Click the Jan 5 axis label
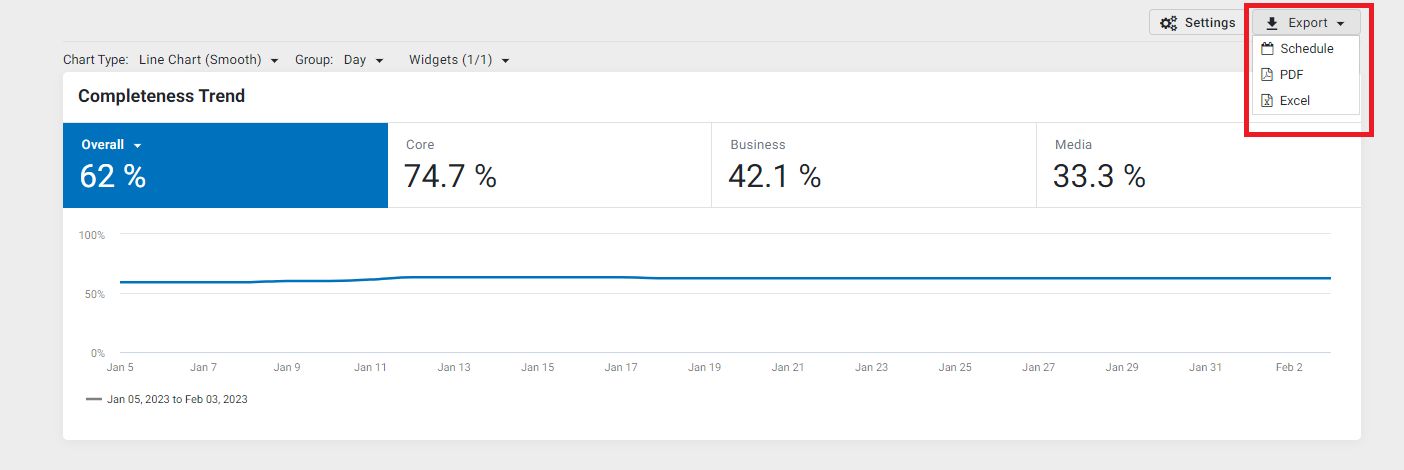The height and width of the screenshot is (470, 1404). tap(120, 367)
